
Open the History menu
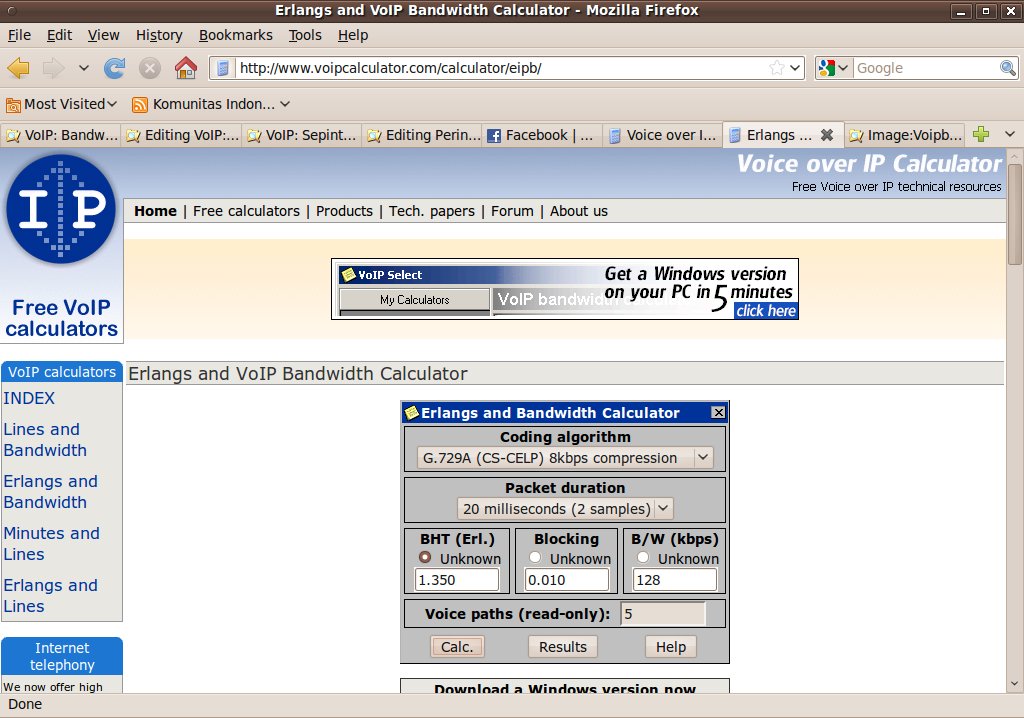tap(159, 35)
